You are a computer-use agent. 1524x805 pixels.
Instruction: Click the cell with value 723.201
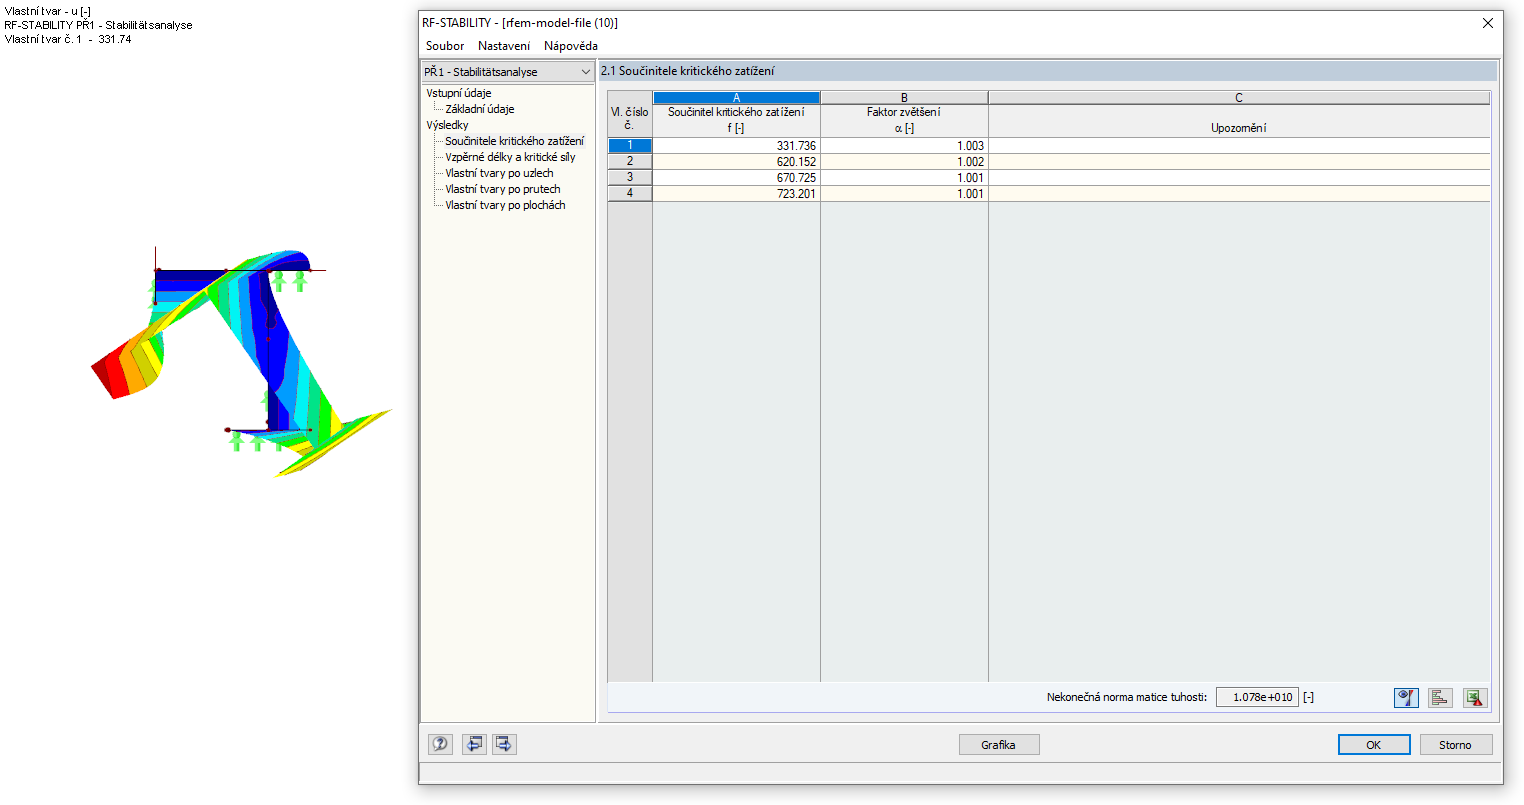[736, 194]
